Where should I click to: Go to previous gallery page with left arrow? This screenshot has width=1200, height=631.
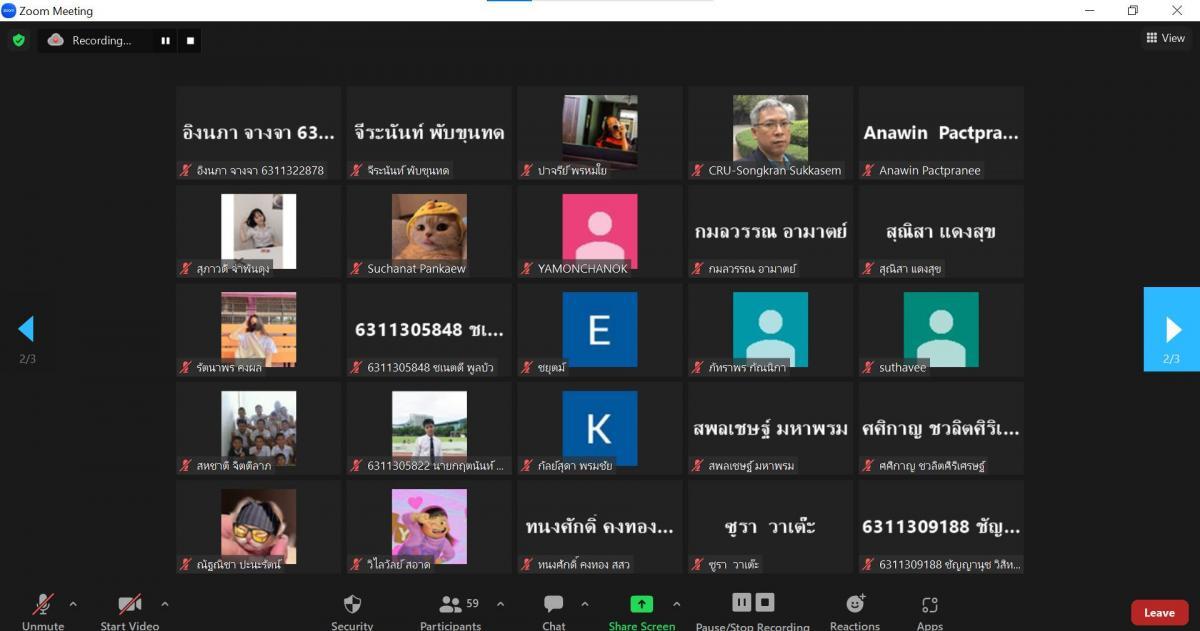[x=27, y=329]
